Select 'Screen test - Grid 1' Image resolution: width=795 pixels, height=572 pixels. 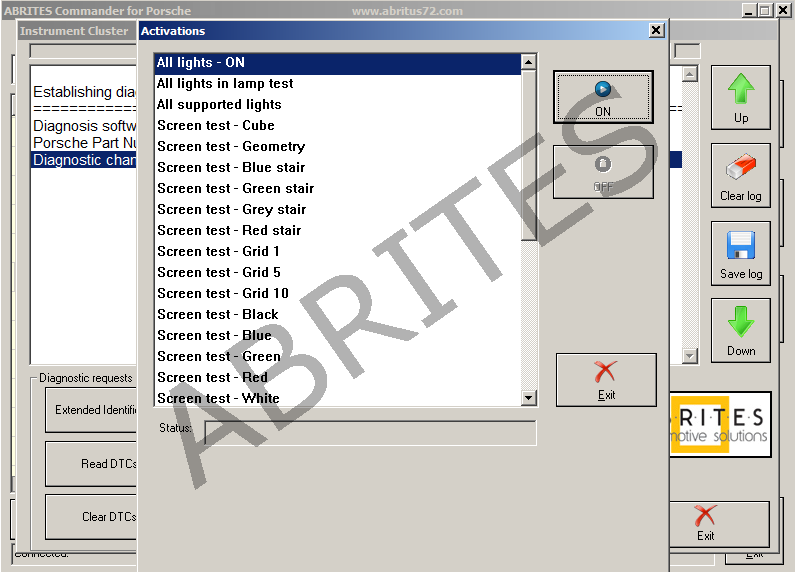[338, 252]
